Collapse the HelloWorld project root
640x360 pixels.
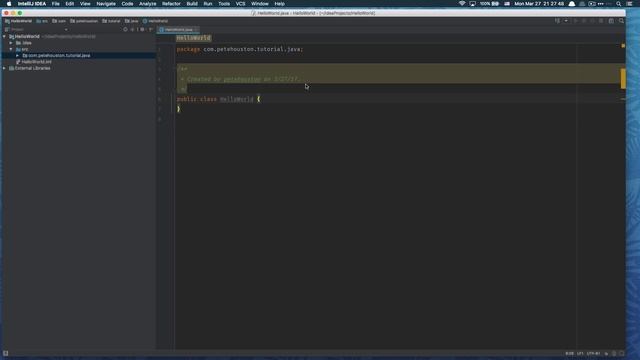point(4,36)
